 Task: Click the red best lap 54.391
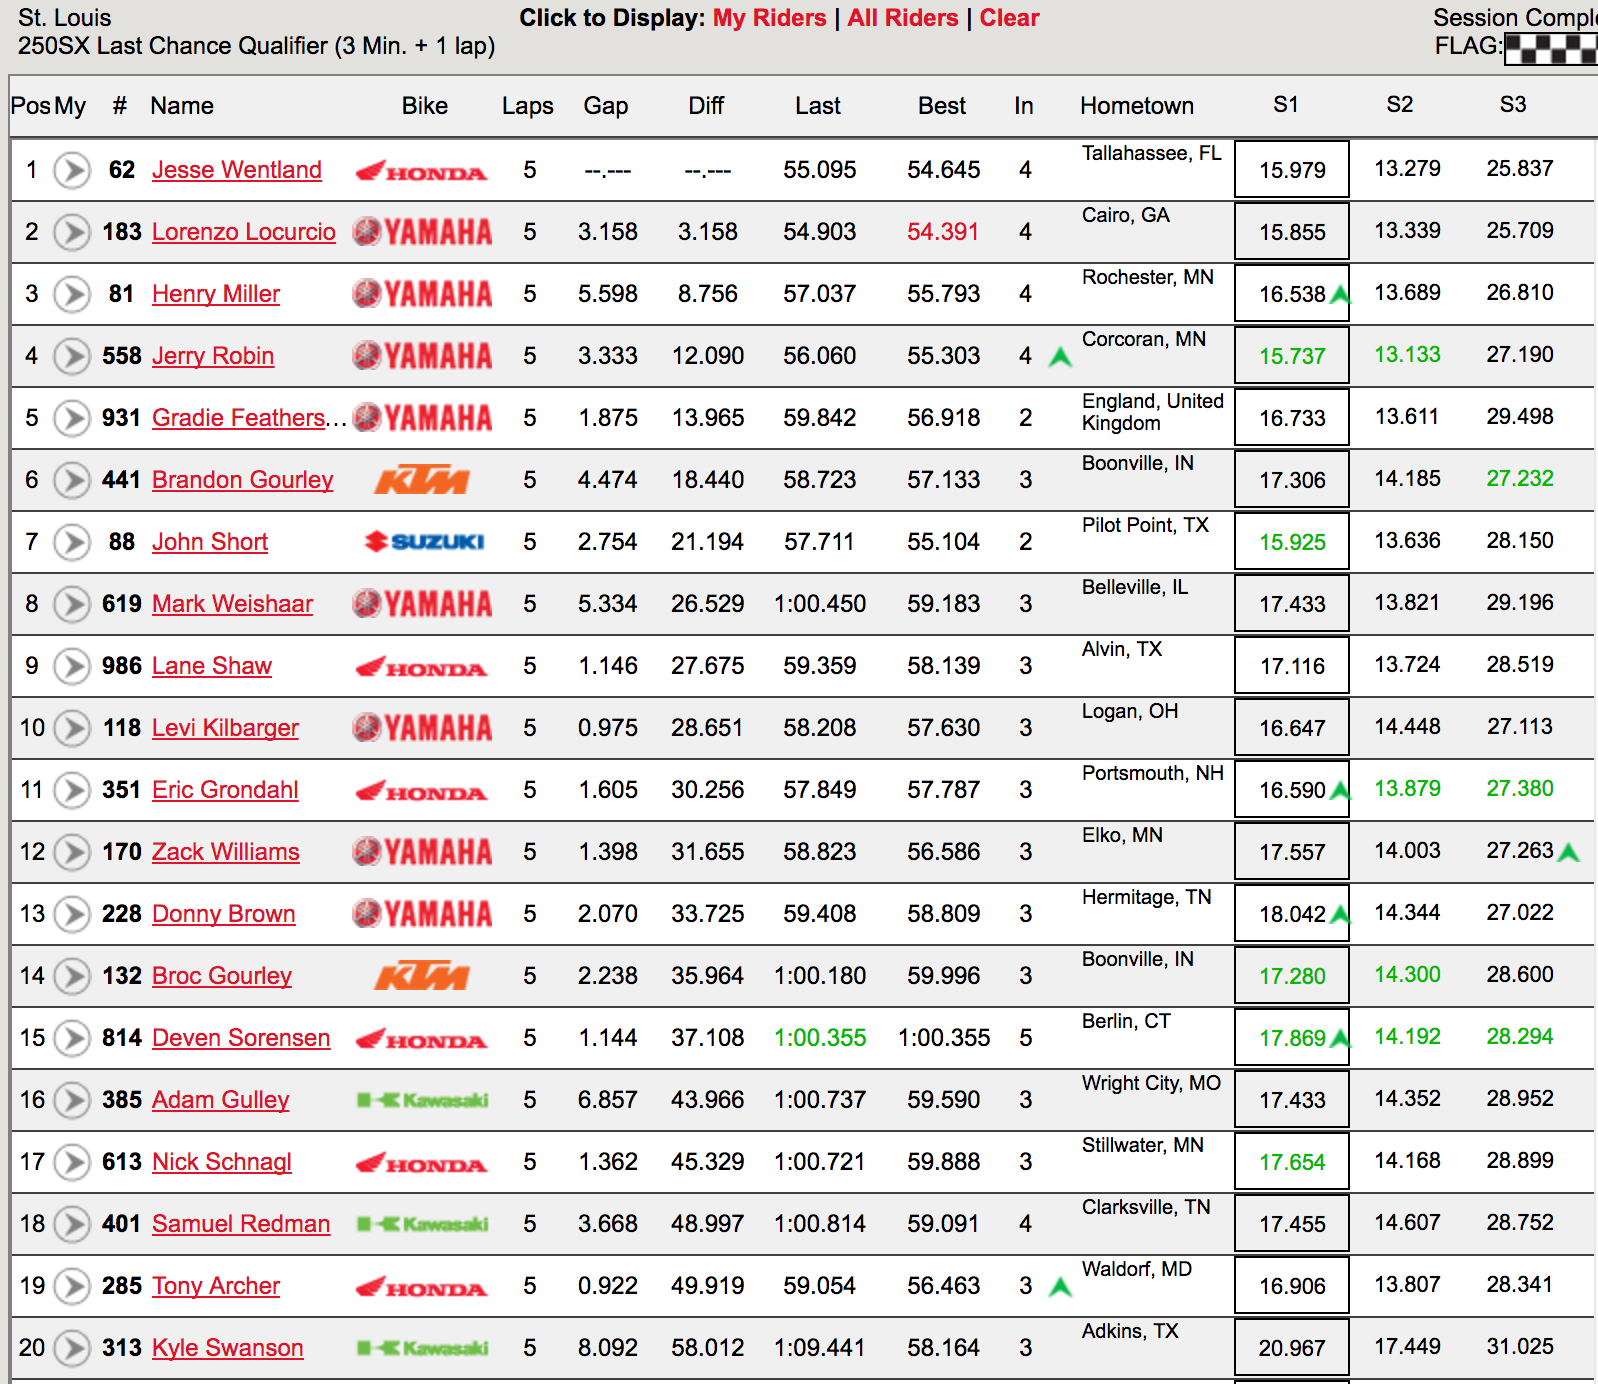tap(943, 232)
